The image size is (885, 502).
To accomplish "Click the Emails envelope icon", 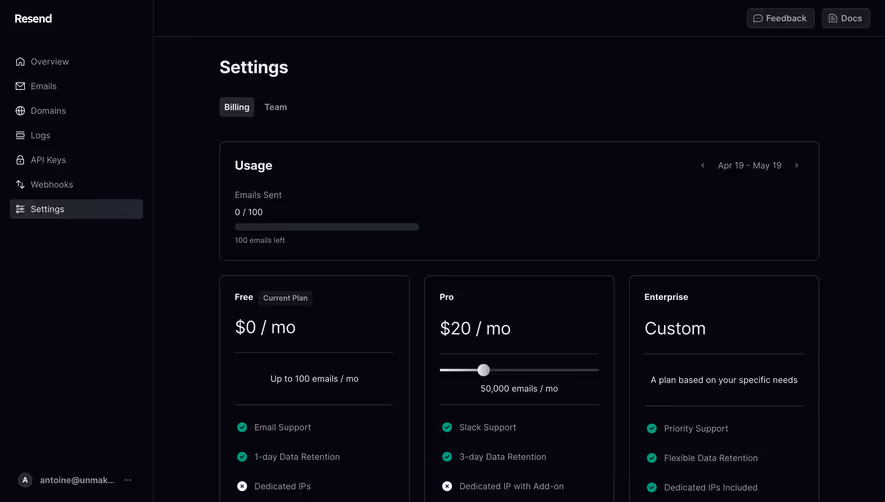I will pyautogui.click(x=20, y=86).
